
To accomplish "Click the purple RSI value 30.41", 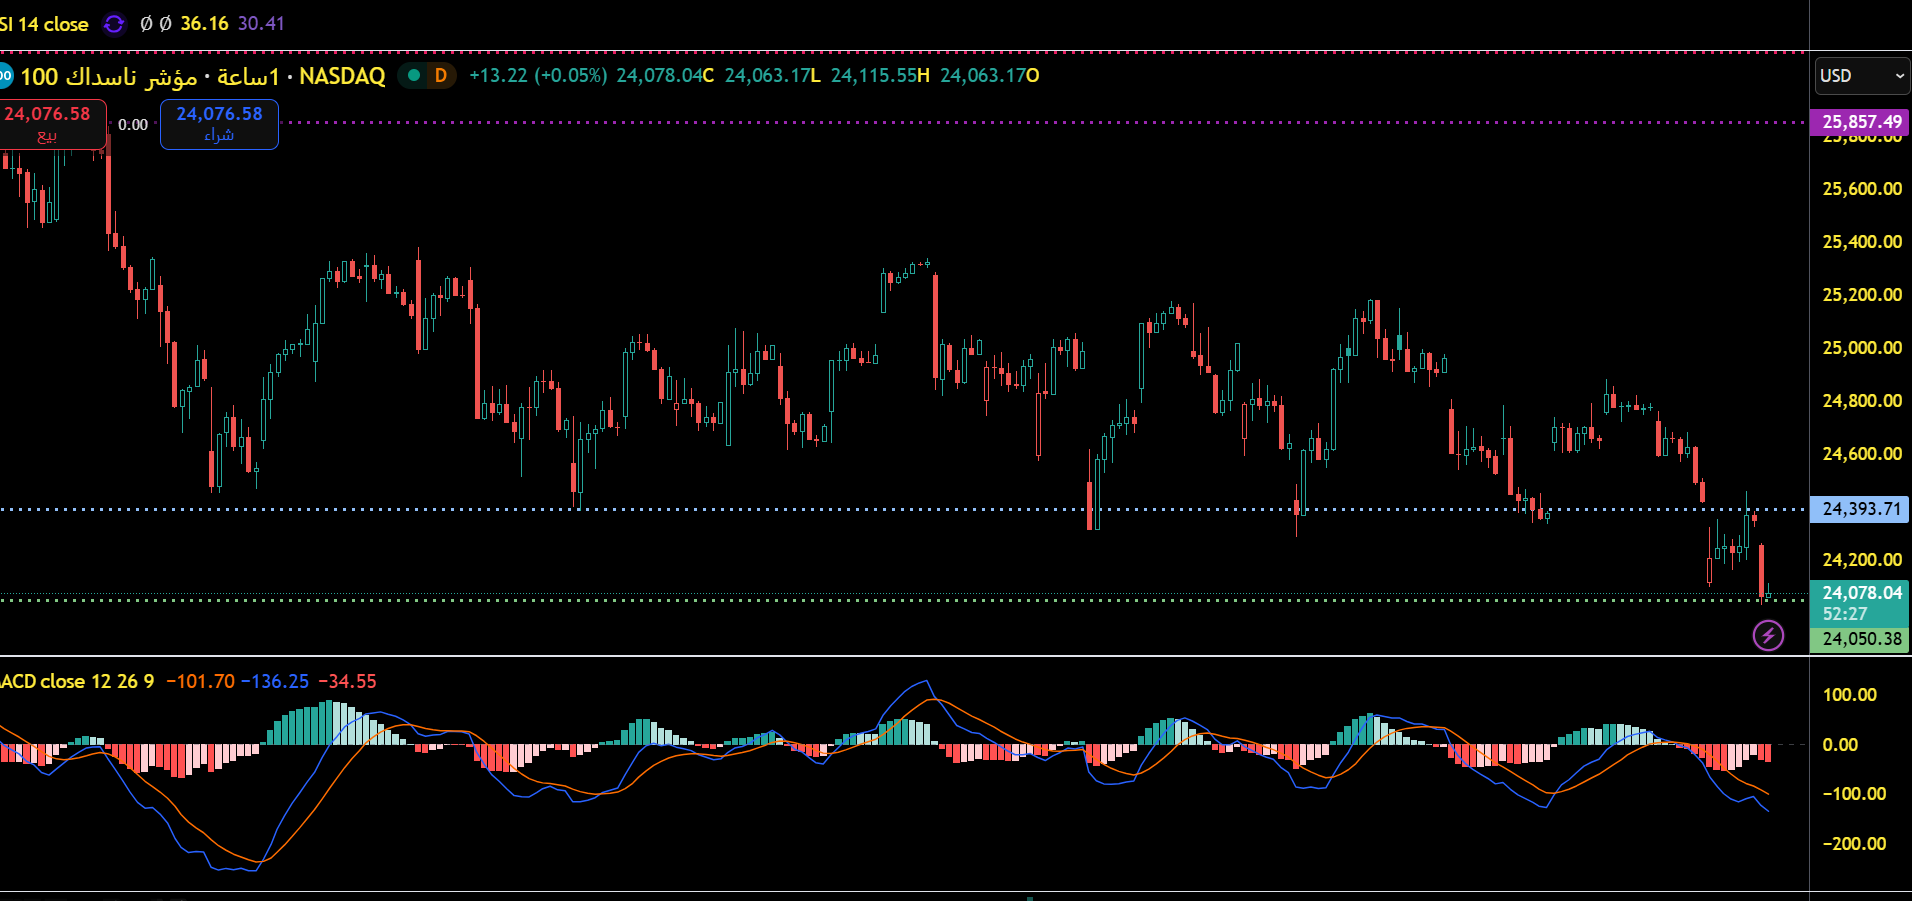I will tap(261, 24).
